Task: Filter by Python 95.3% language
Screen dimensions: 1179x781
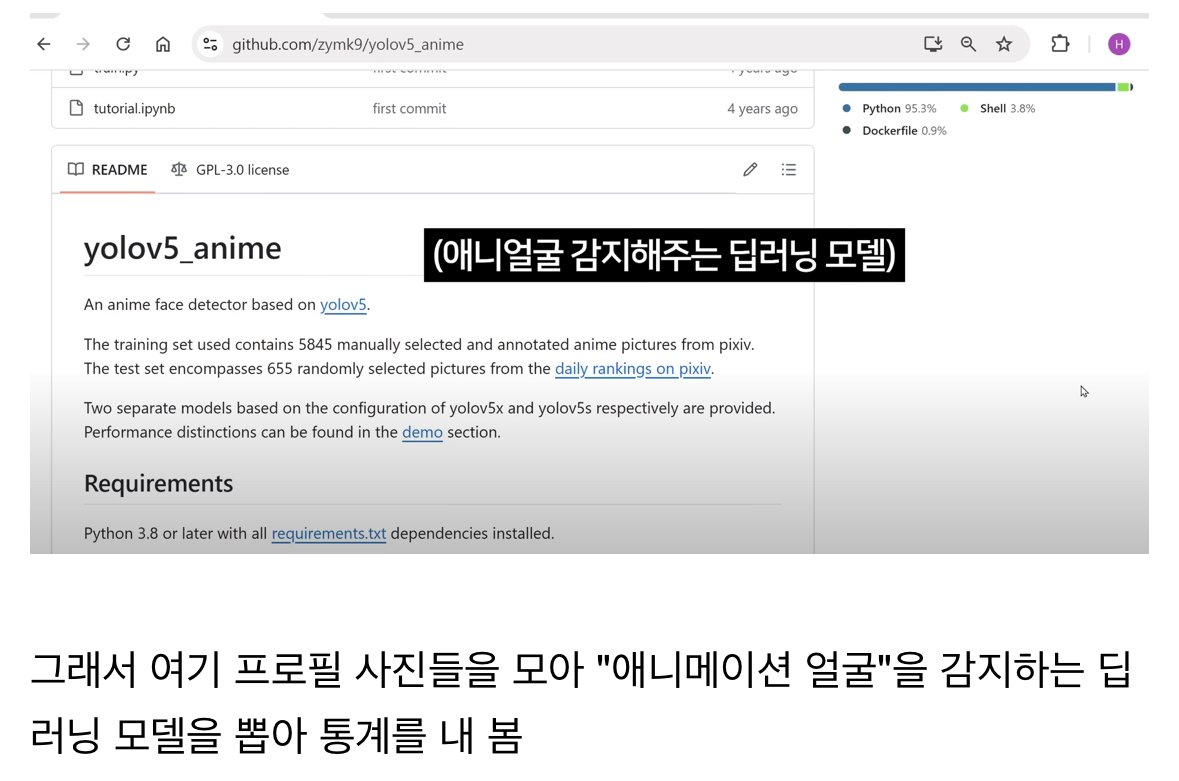Action: (890, 108)
